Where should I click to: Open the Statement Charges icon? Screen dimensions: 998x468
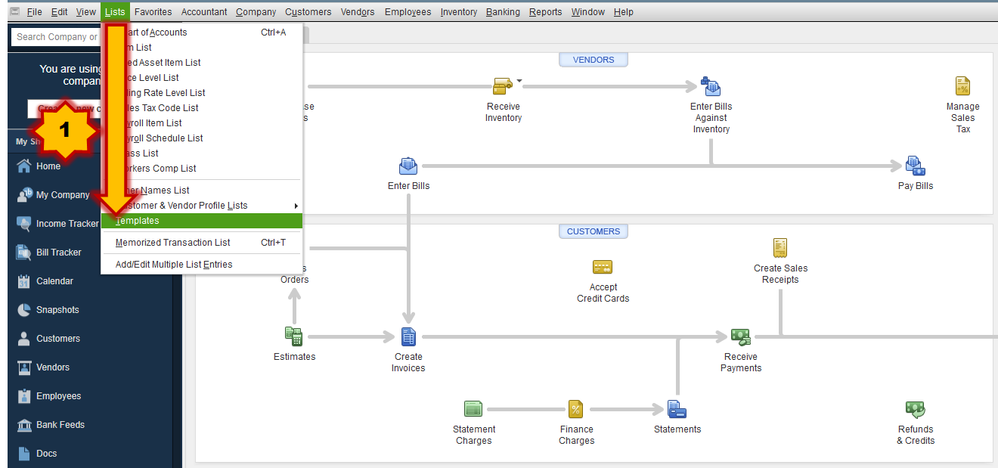click(474, 409)
